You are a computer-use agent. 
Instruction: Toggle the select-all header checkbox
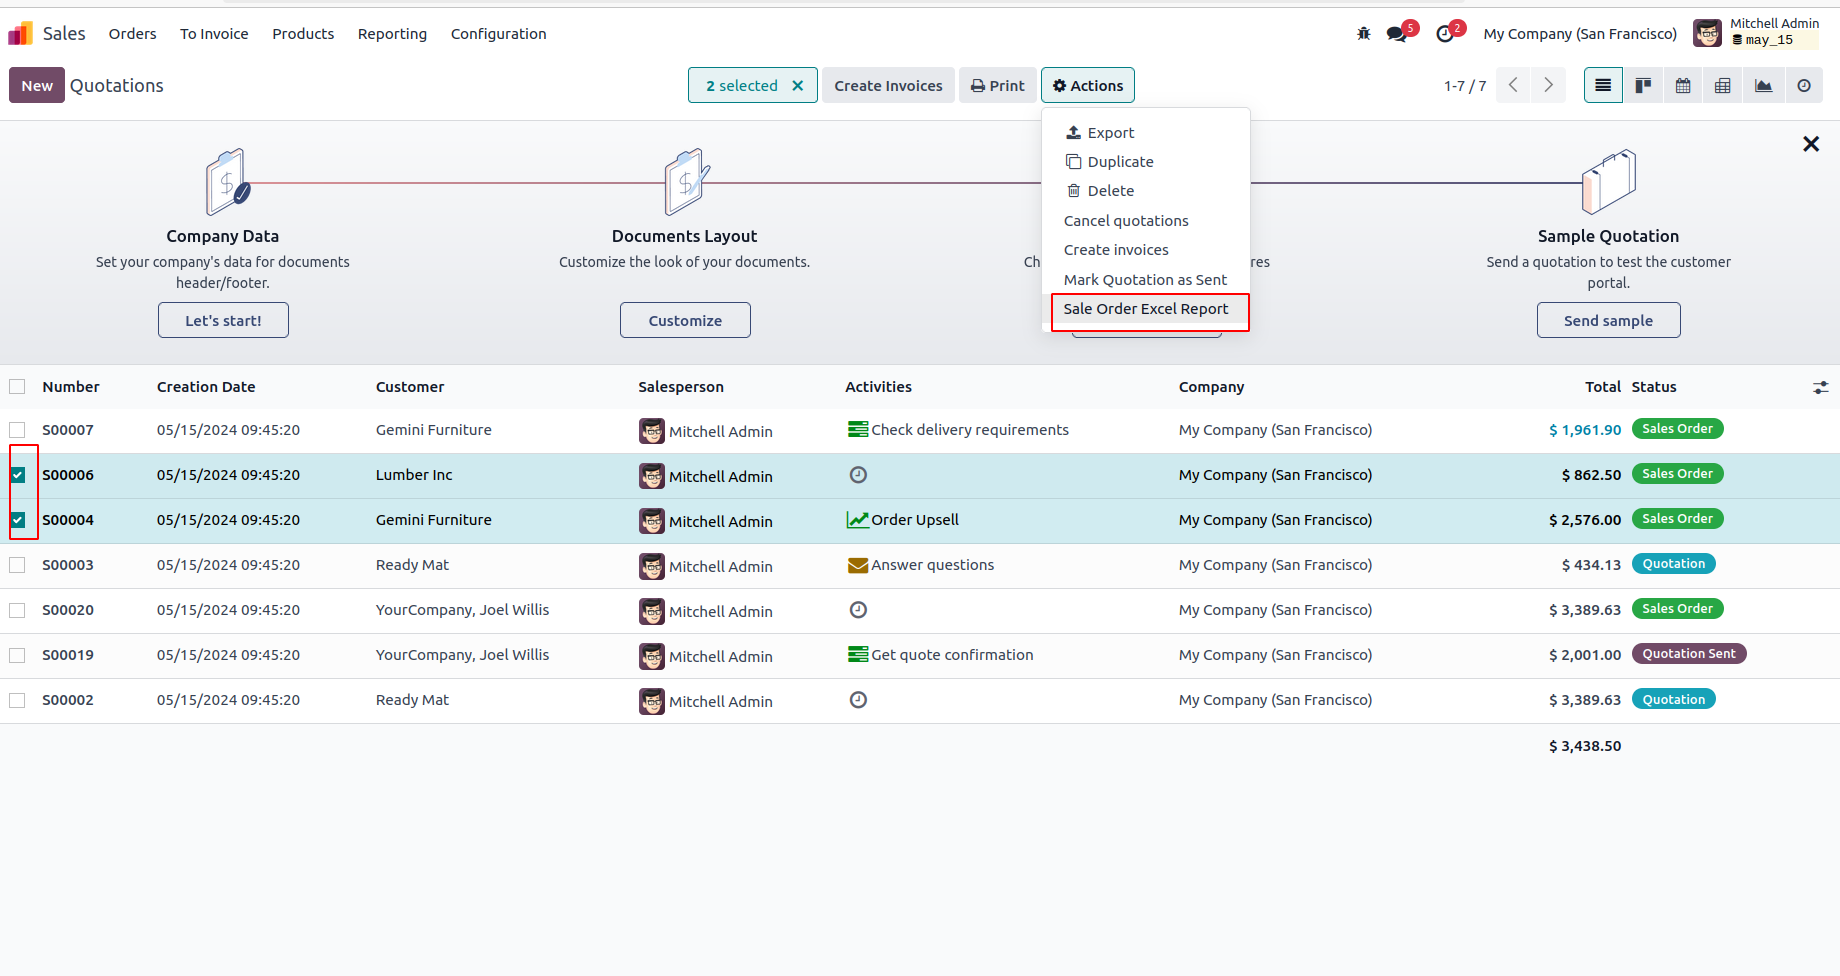point(18,387)
